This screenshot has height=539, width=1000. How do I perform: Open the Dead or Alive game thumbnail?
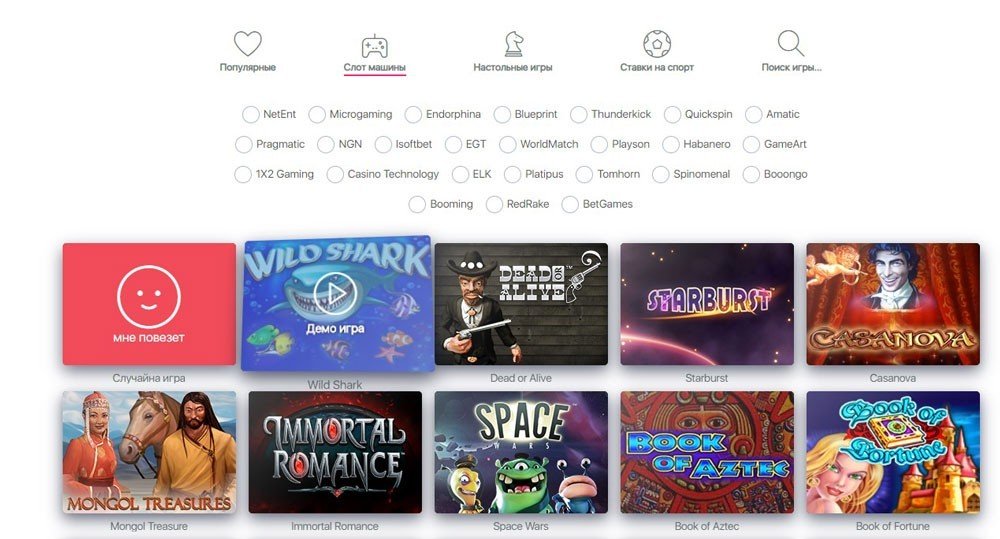tap(521, 304)
